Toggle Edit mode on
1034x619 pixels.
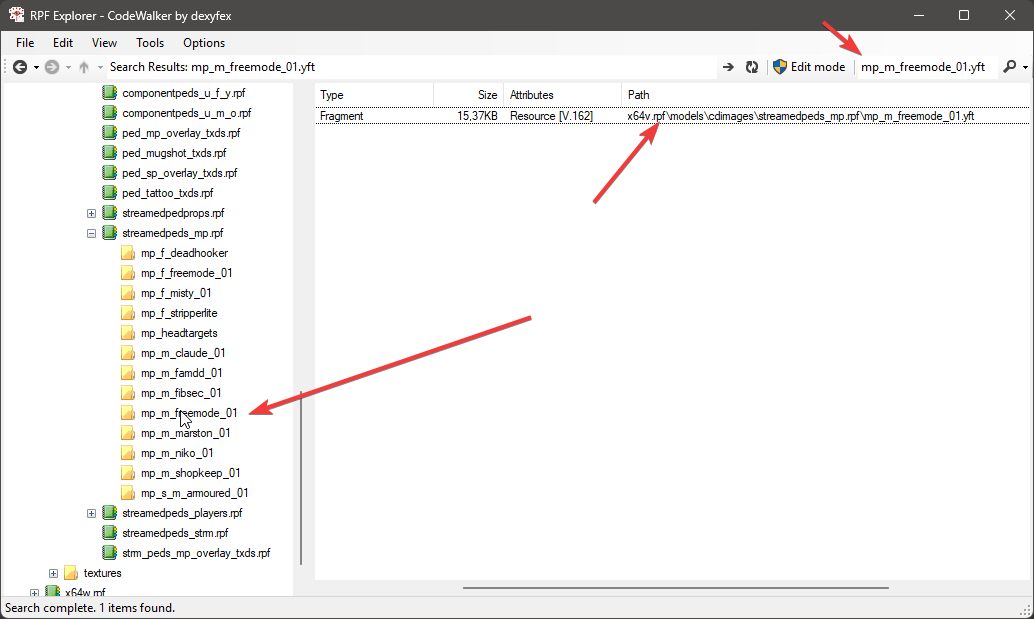pos(808,67)
